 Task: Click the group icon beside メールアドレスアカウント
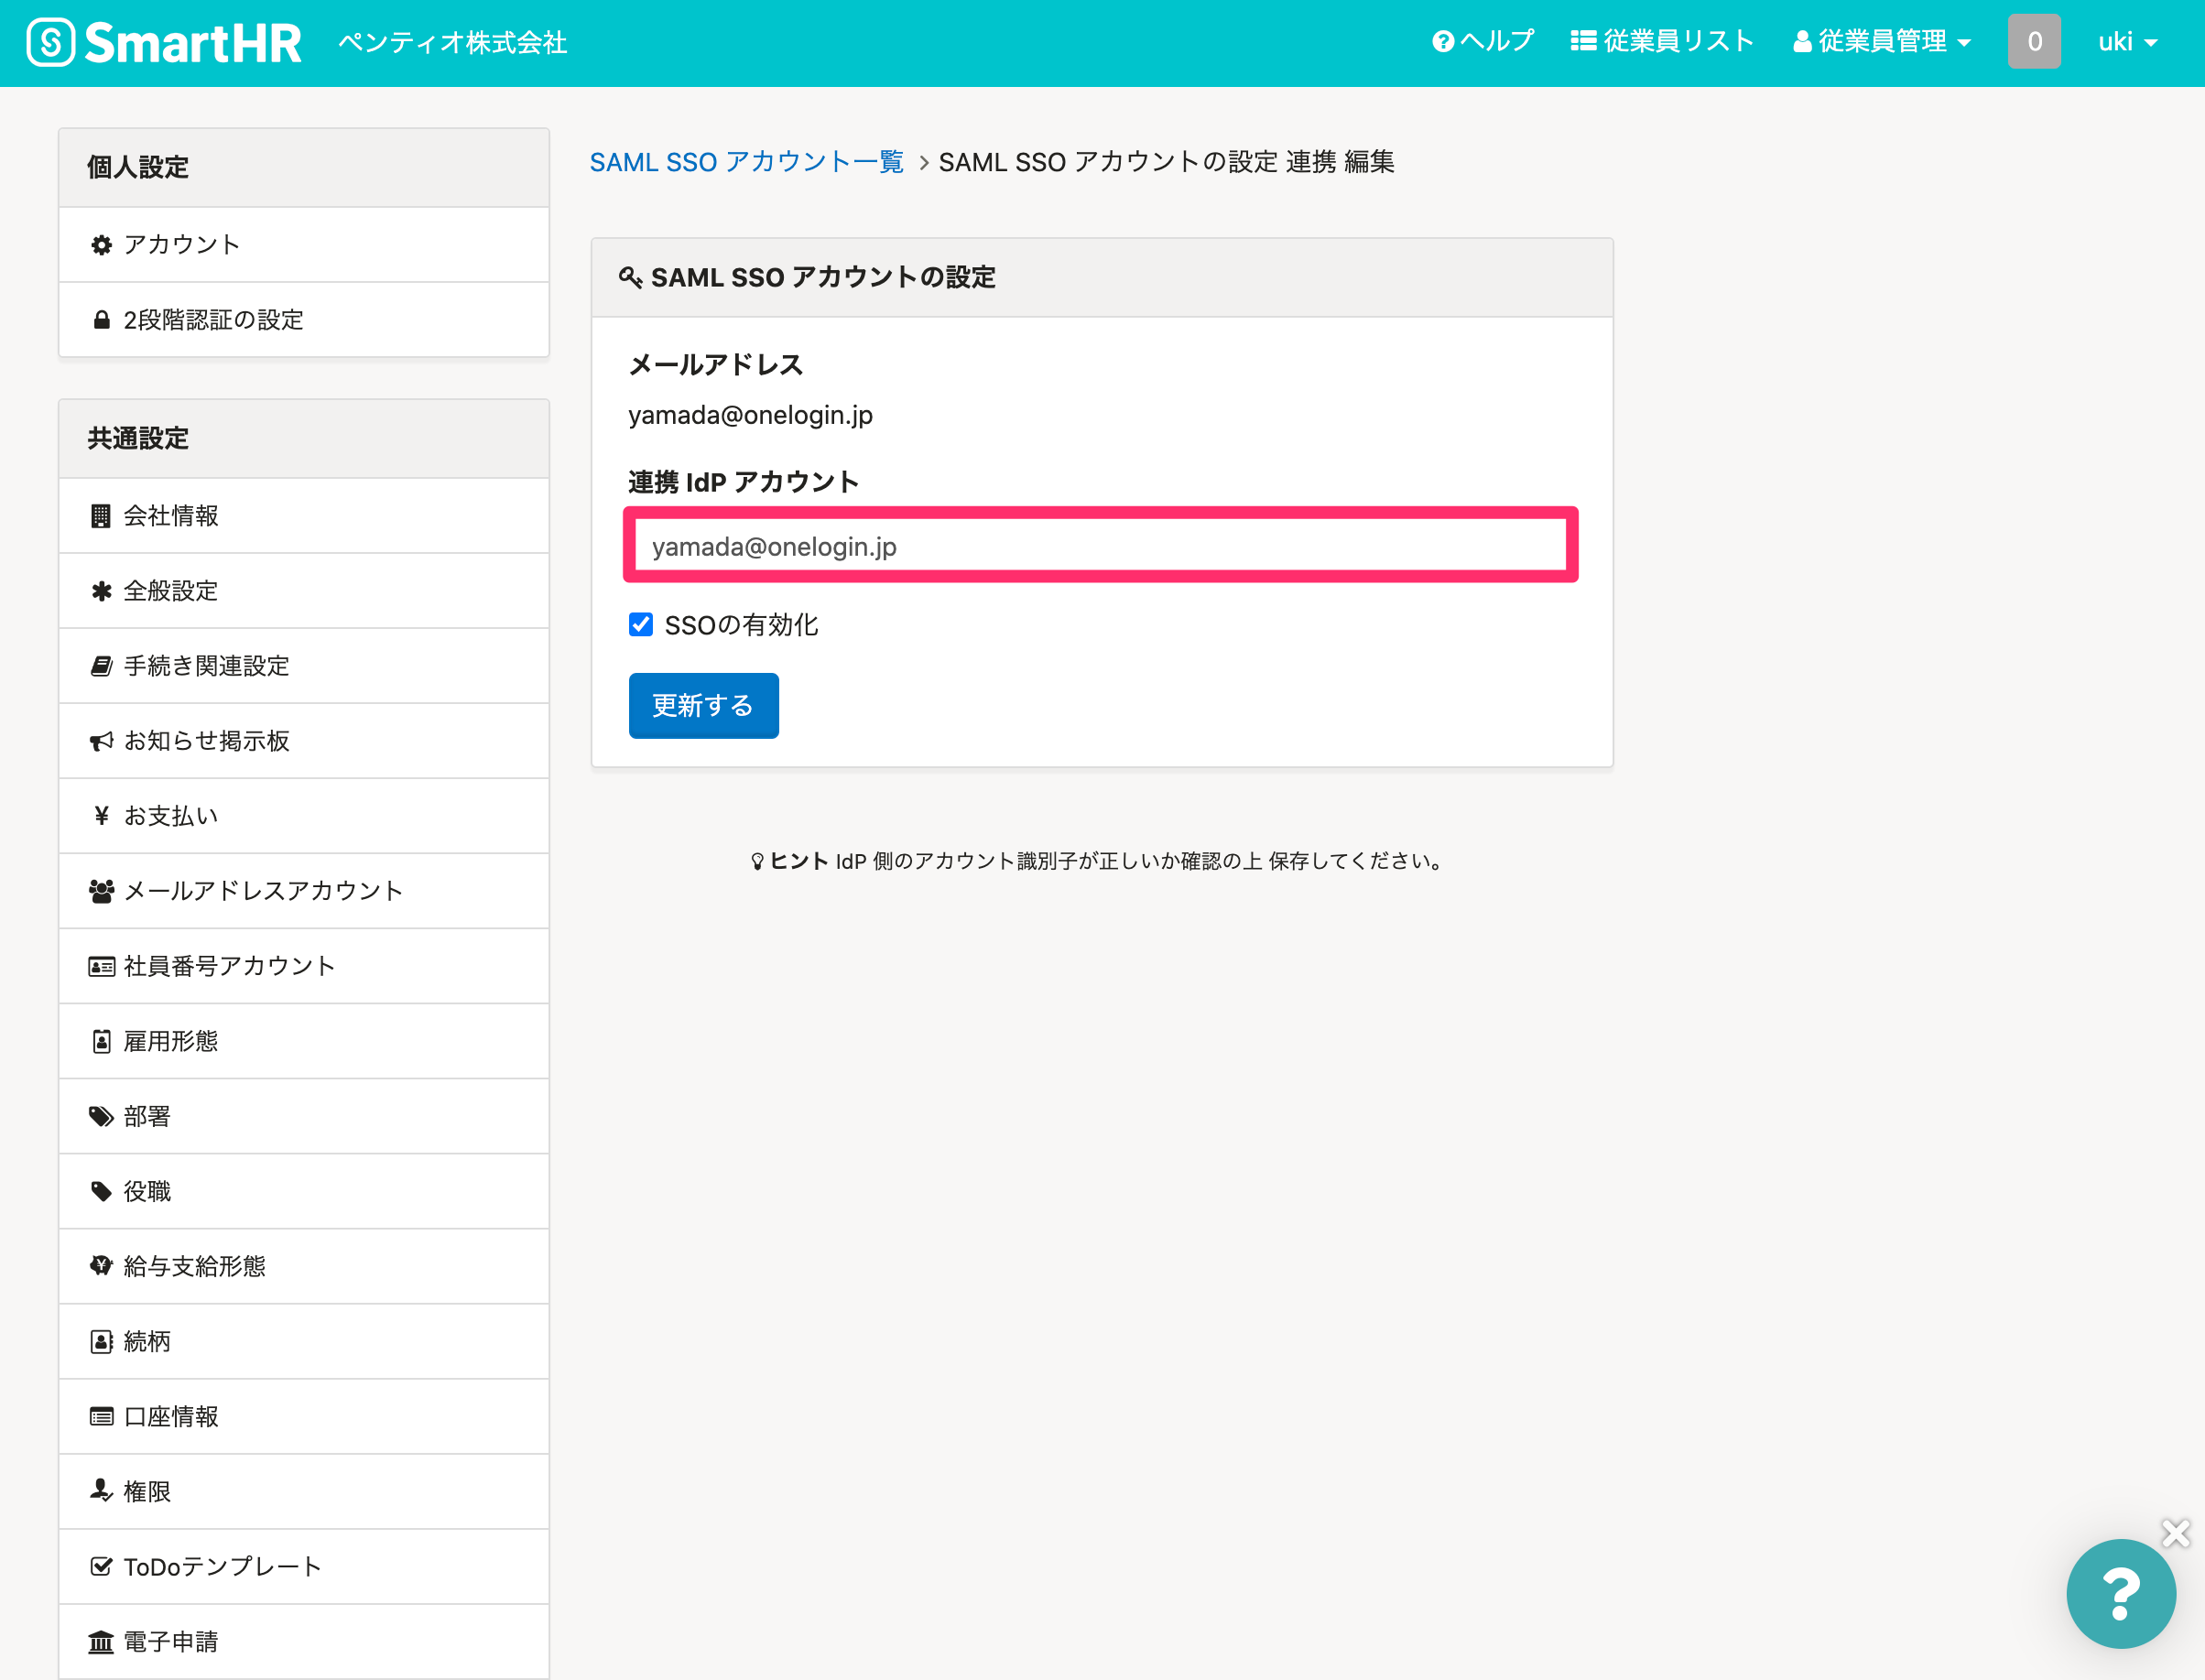click(x=101, y=891)
